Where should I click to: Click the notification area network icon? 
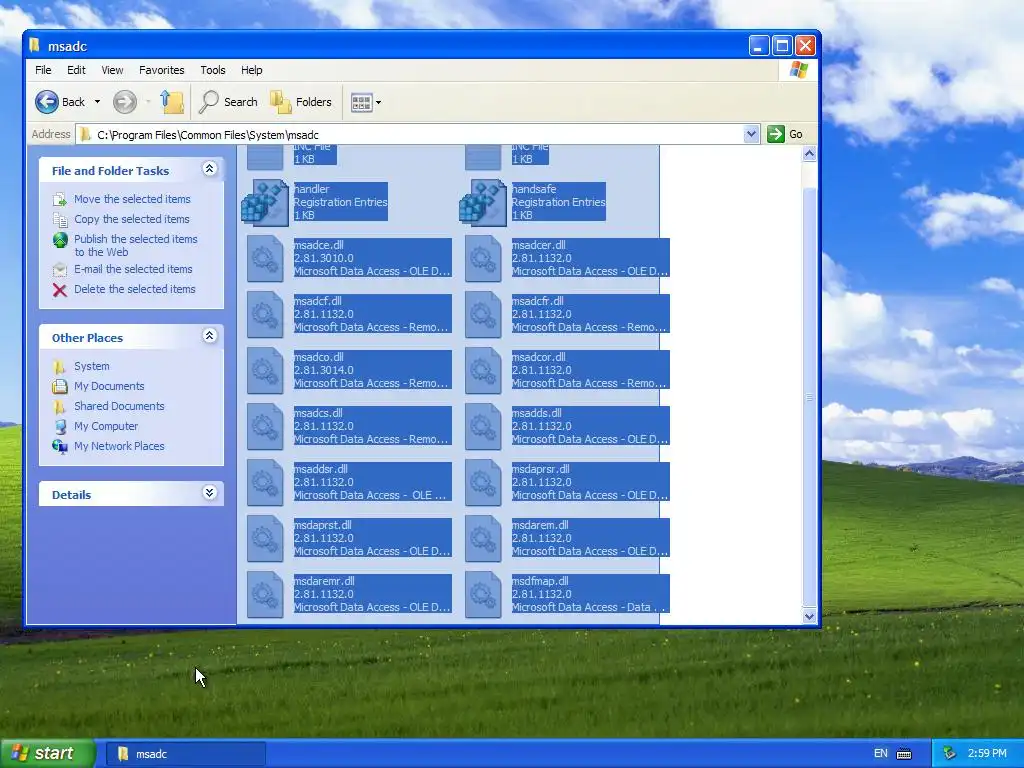click(x=950, y=754)
